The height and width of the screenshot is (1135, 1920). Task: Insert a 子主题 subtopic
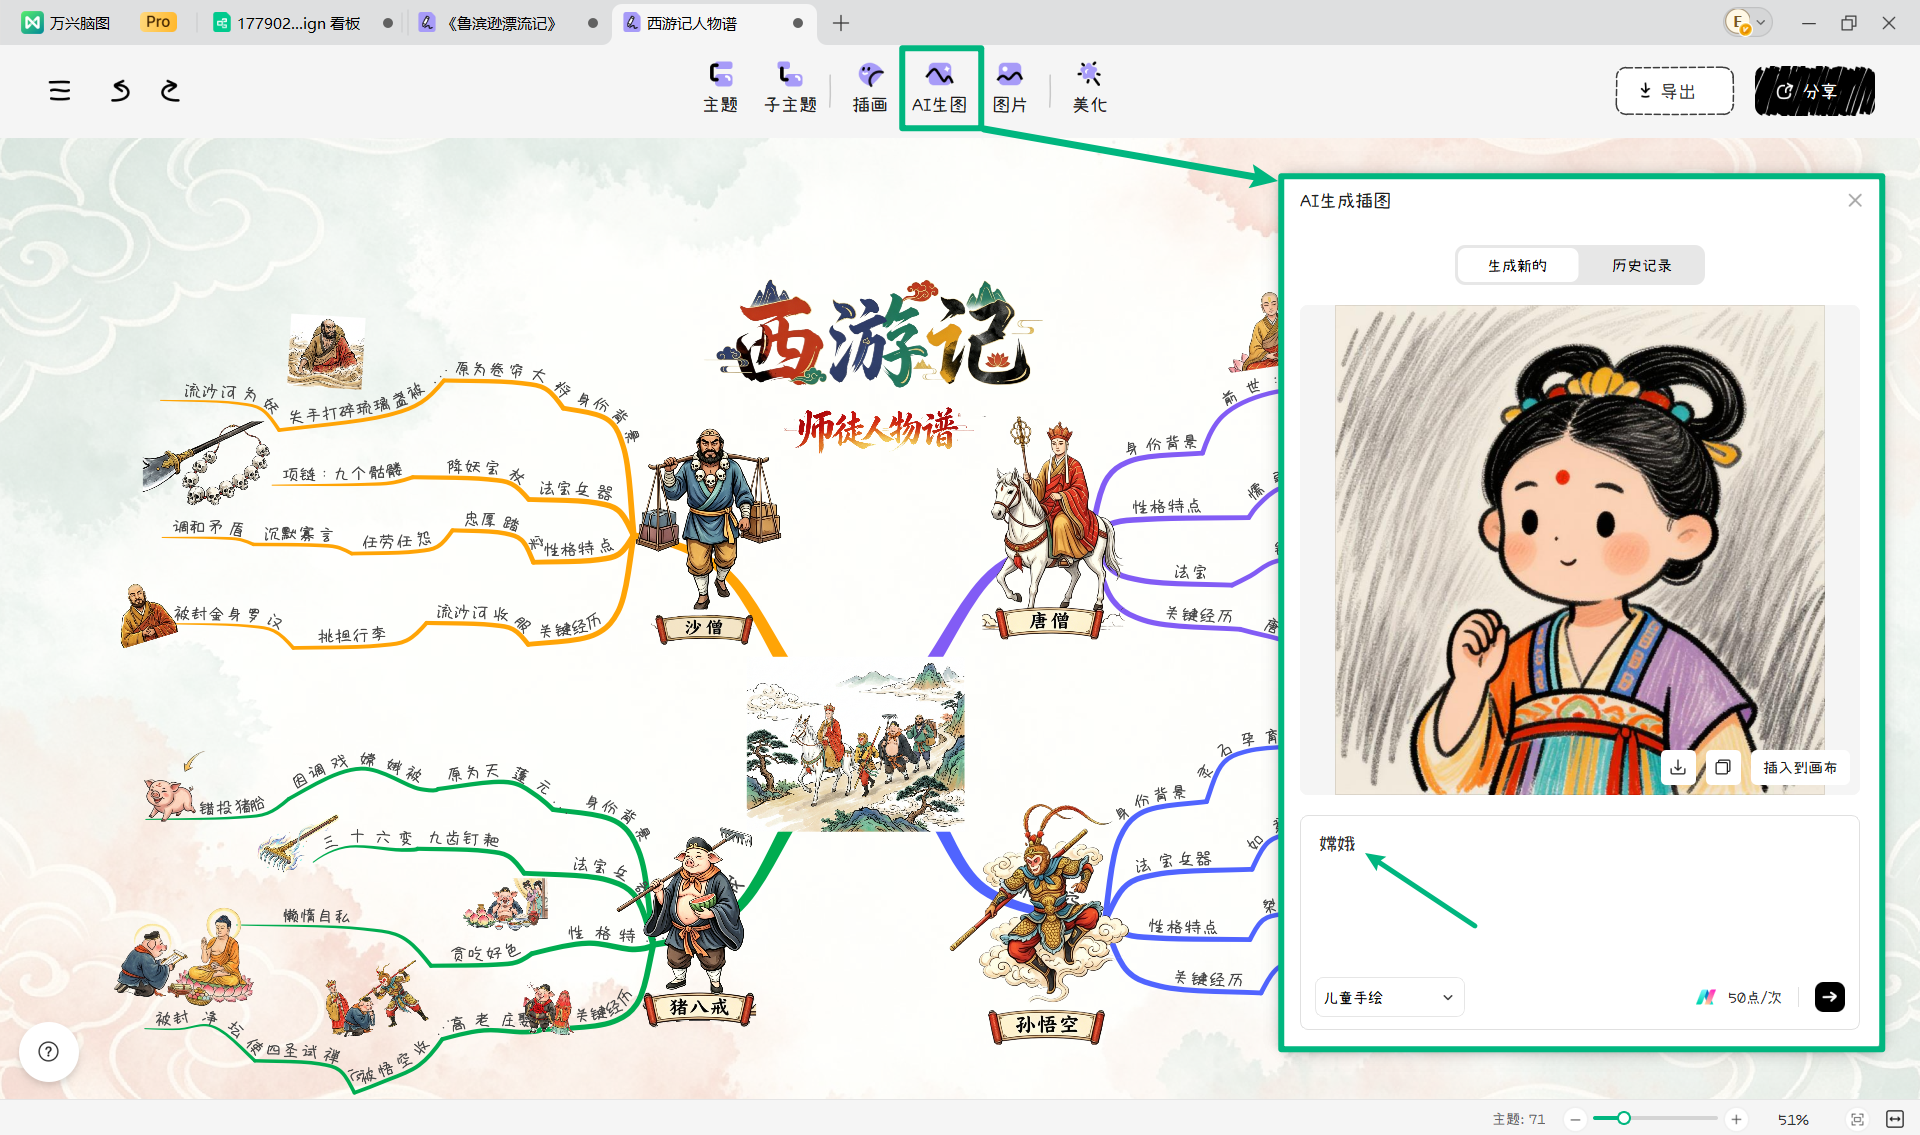click(x=790, y=88)
